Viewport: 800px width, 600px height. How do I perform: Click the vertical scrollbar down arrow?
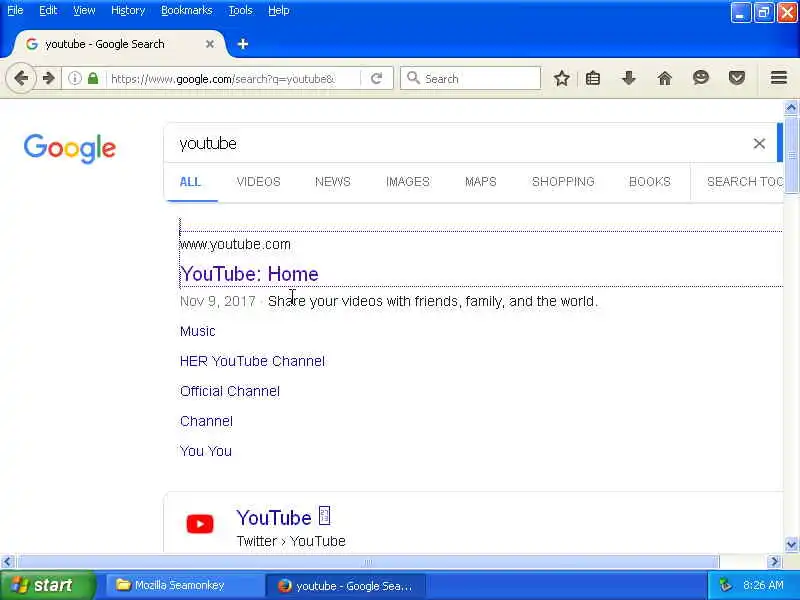[x=791, y=544]
